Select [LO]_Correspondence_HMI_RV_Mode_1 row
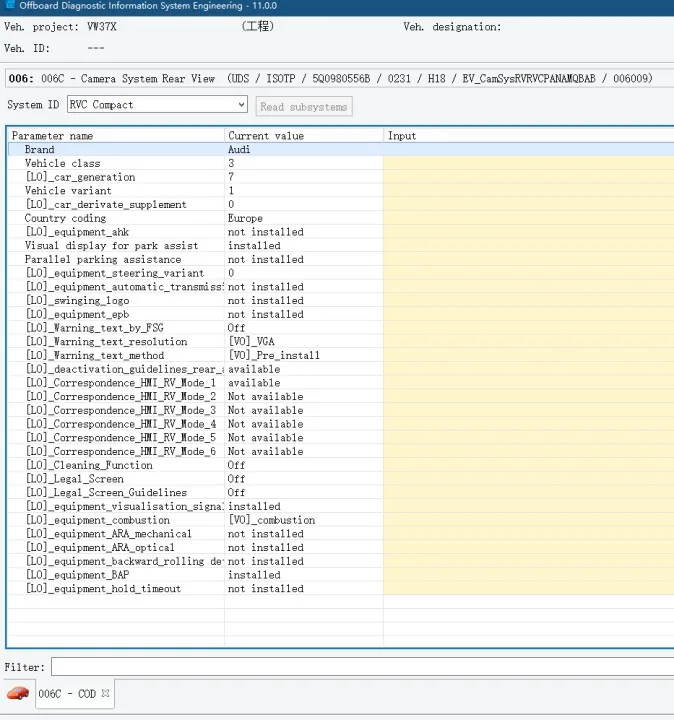This screenshot has height=720, width=674. click(341, 383)
